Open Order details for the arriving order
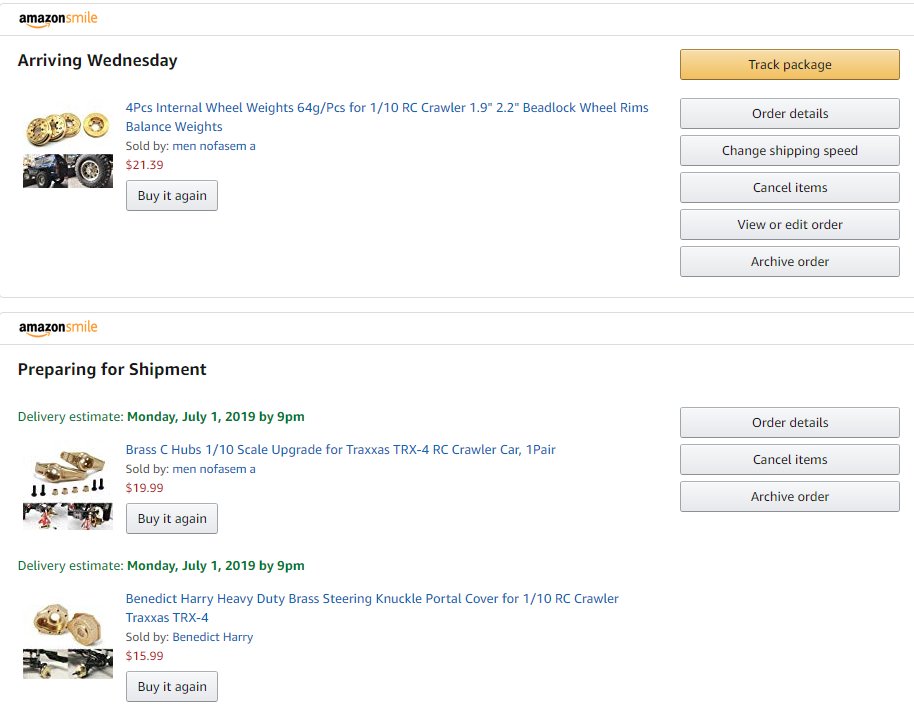914x712 pixels. [x=789, y=114]
